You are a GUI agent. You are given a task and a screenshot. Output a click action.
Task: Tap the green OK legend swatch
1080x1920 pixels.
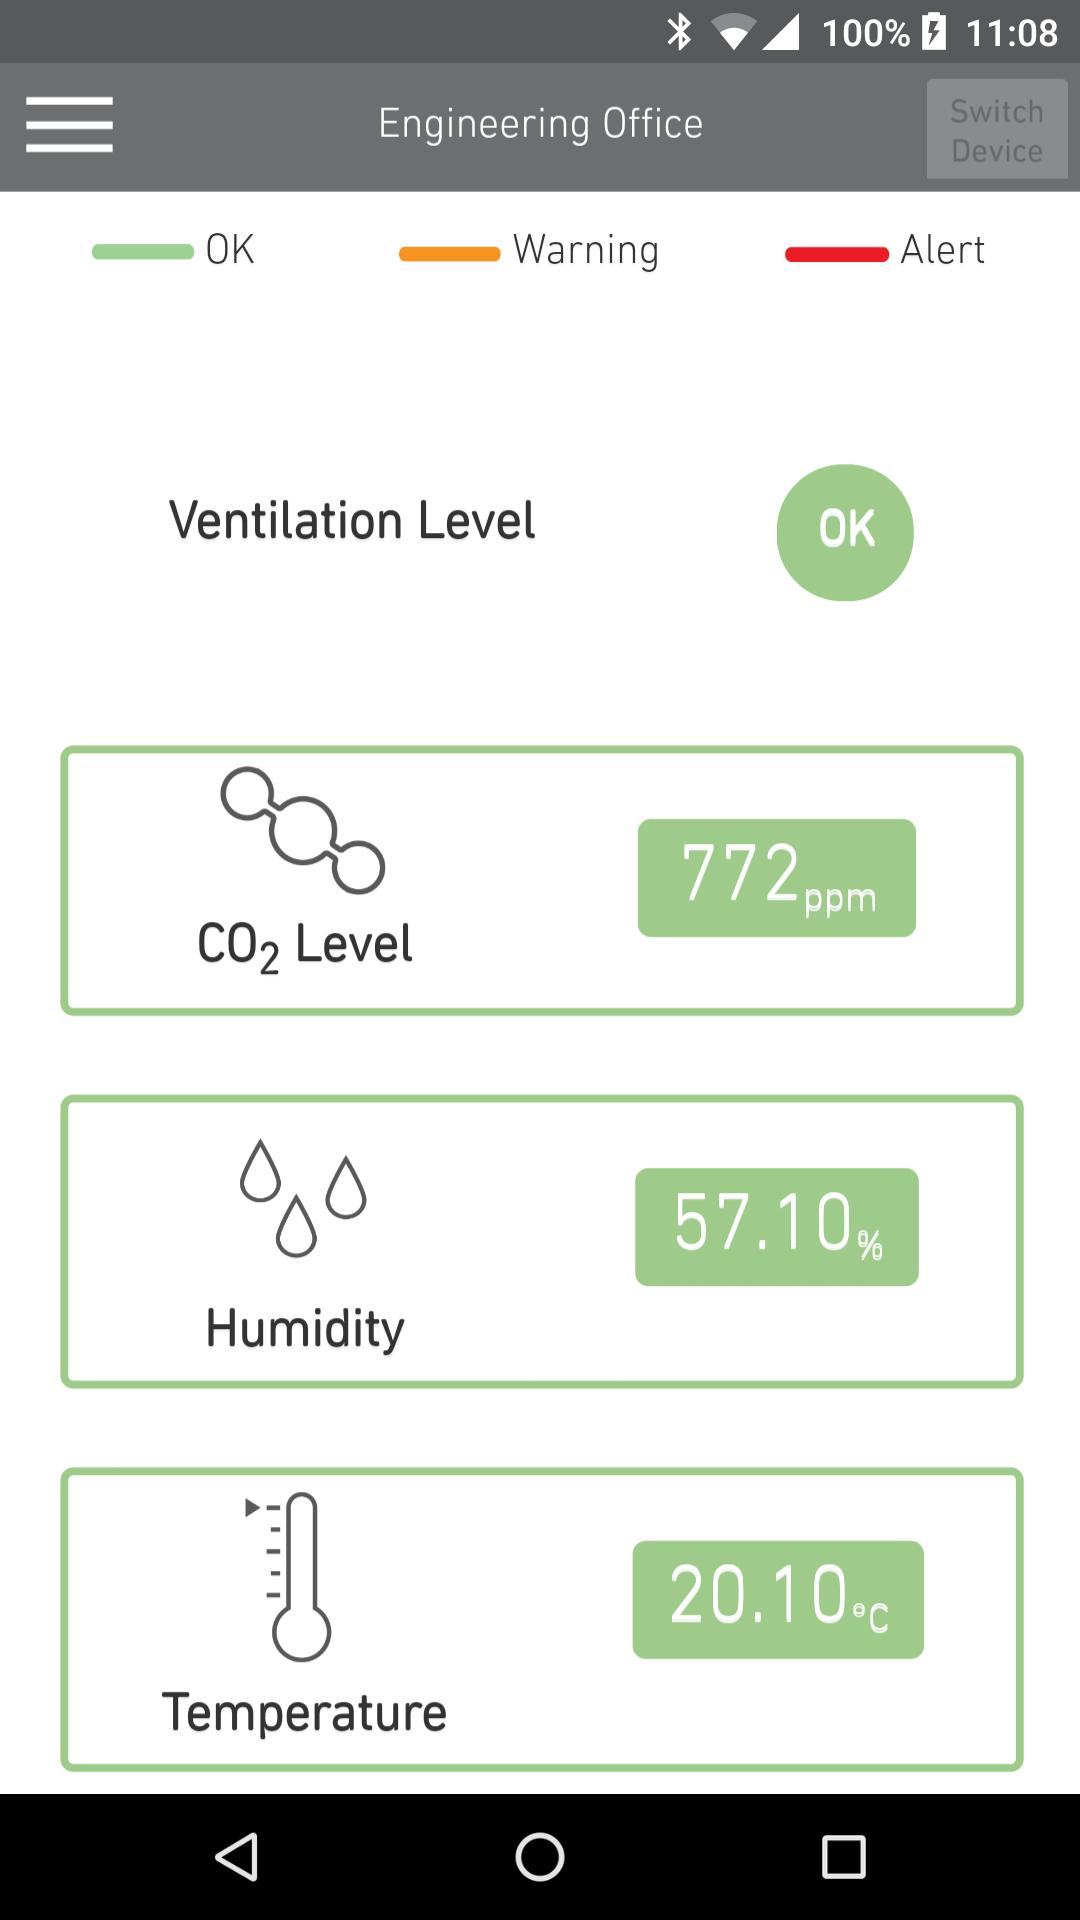tap(143, 252)
